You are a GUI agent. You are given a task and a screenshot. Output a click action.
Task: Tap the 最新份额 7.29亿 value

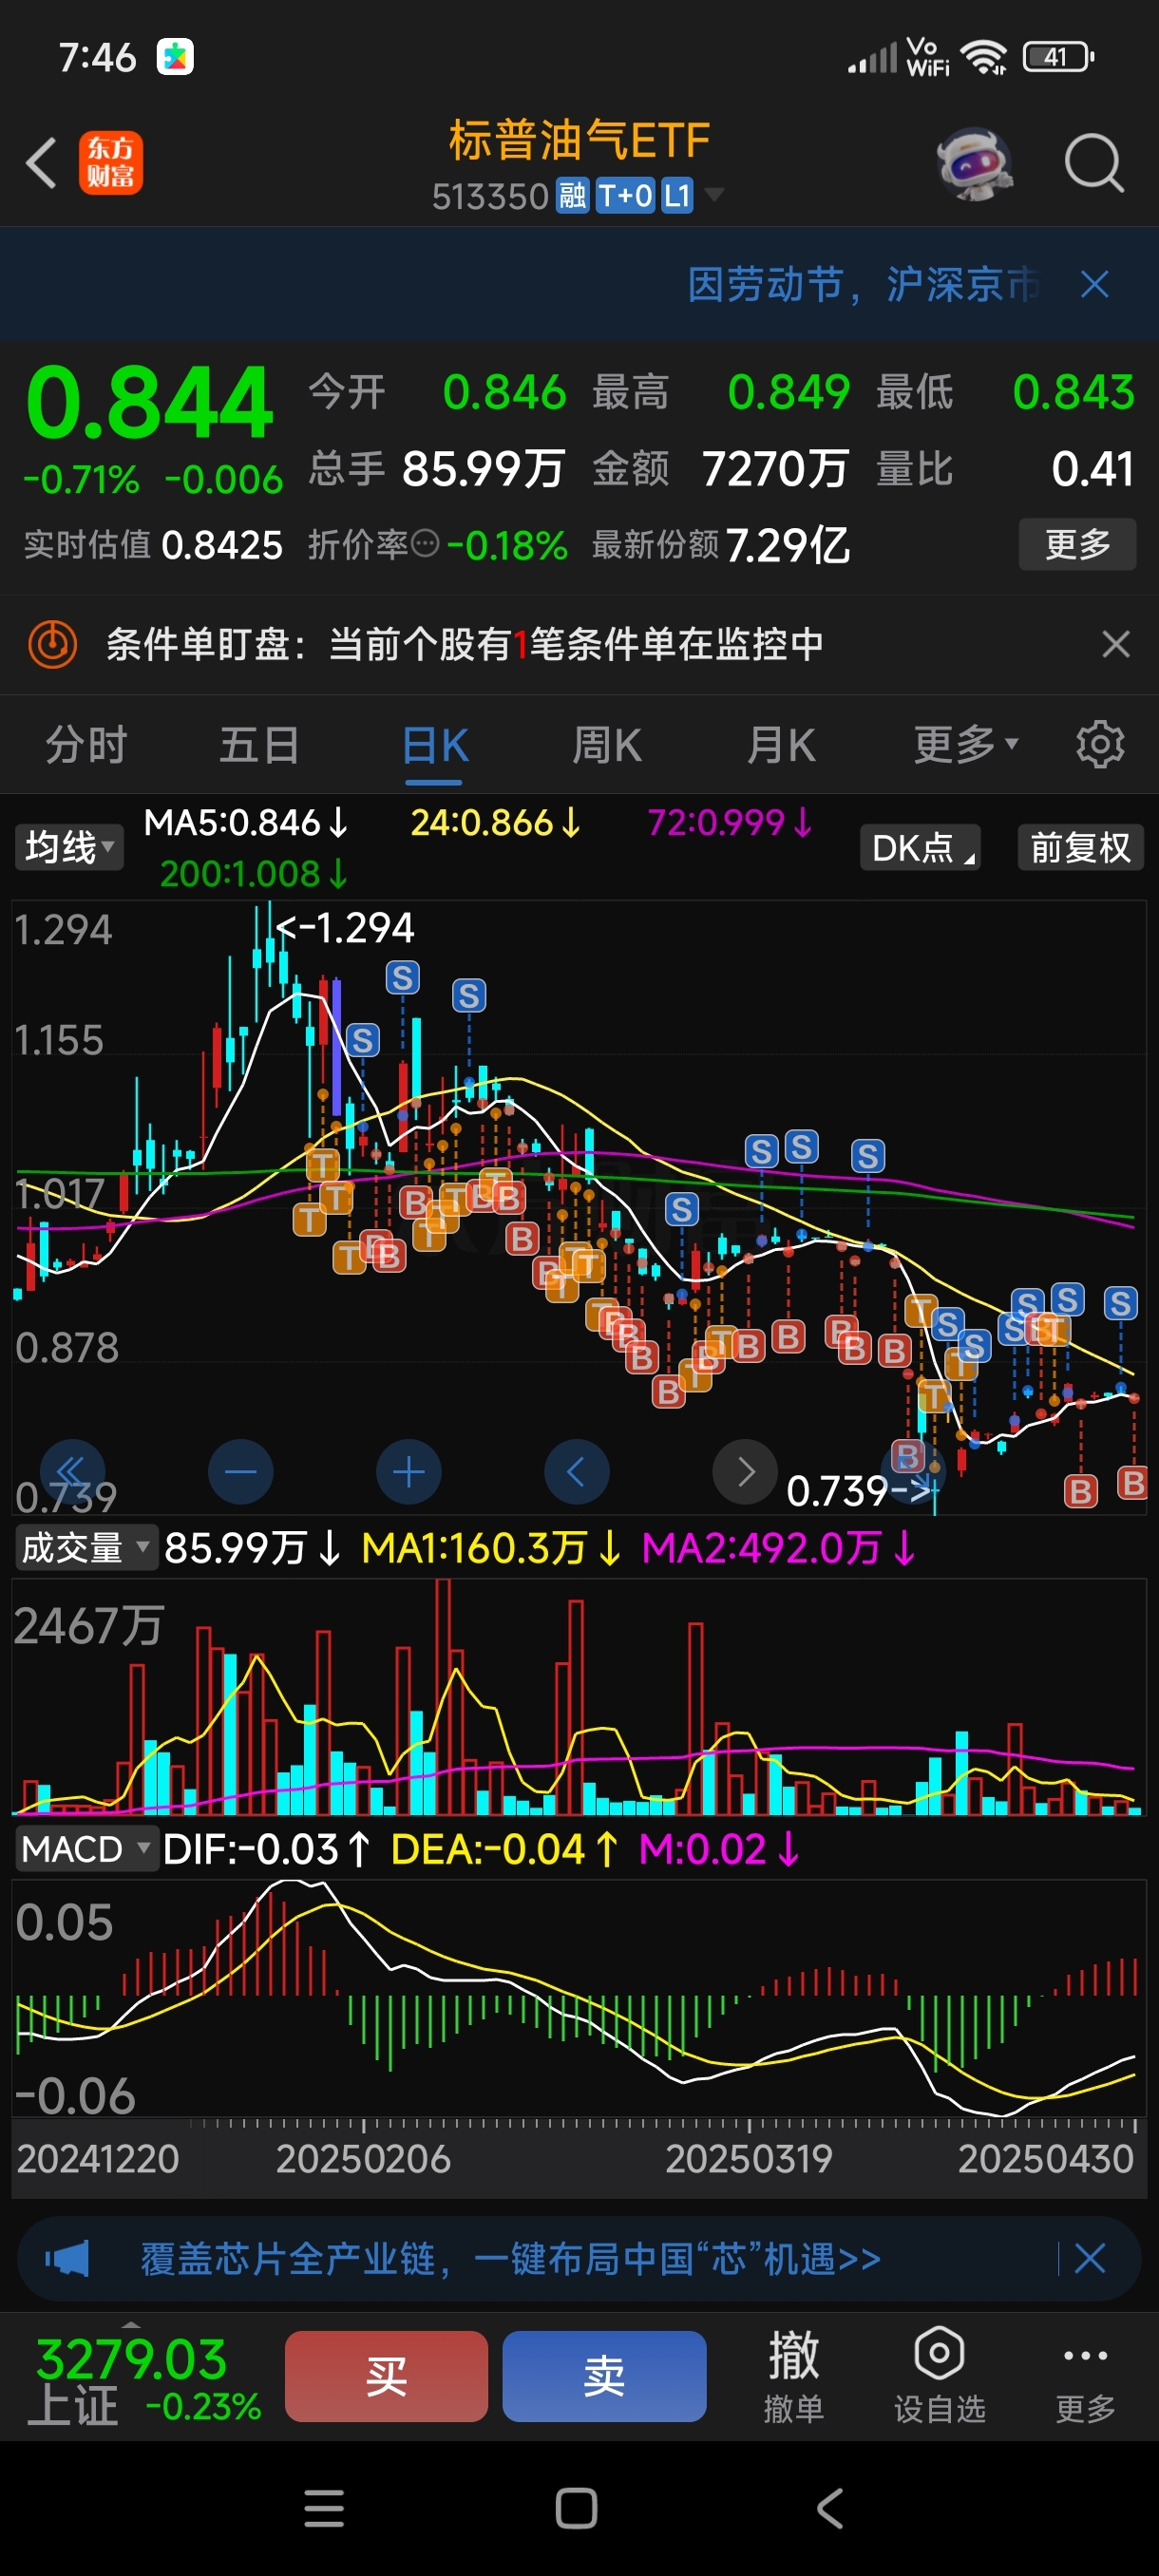tap(788, 545)
